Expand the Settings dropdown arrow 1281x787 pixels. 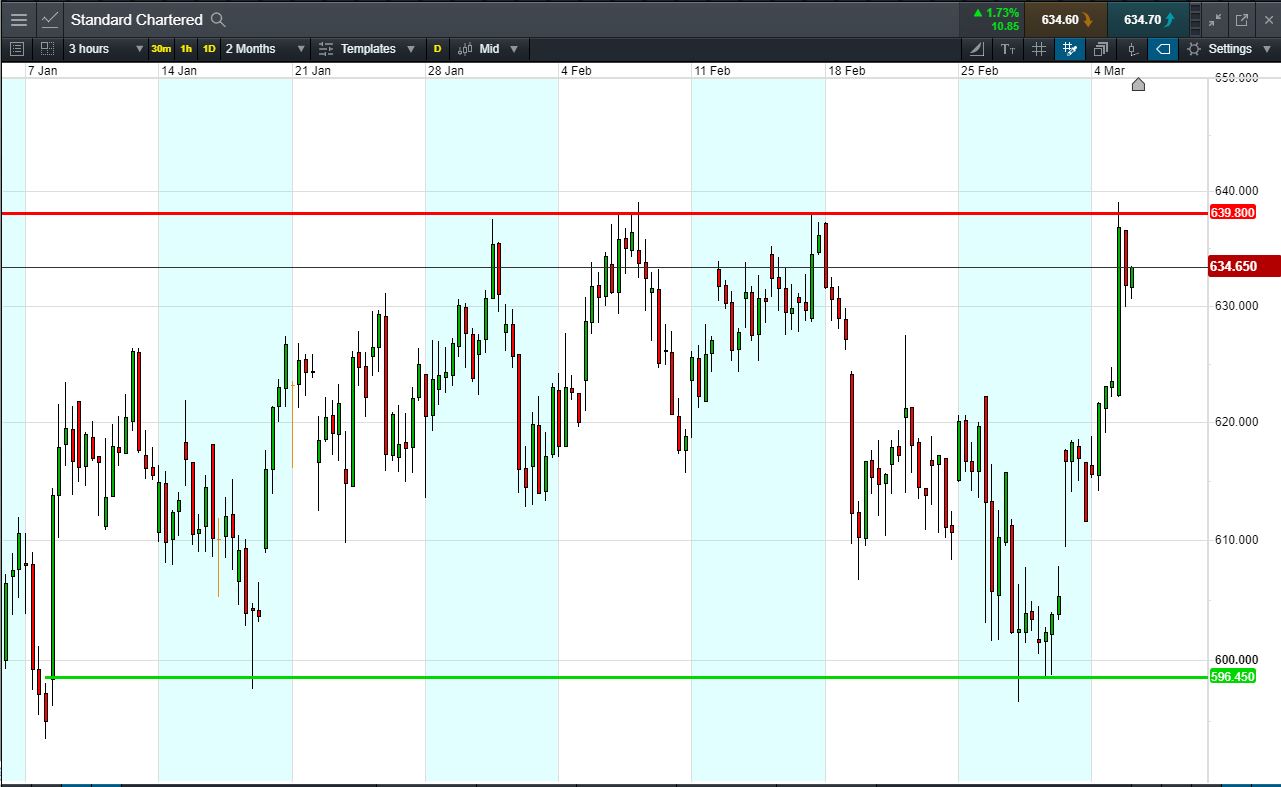(x=1266, y=48)
